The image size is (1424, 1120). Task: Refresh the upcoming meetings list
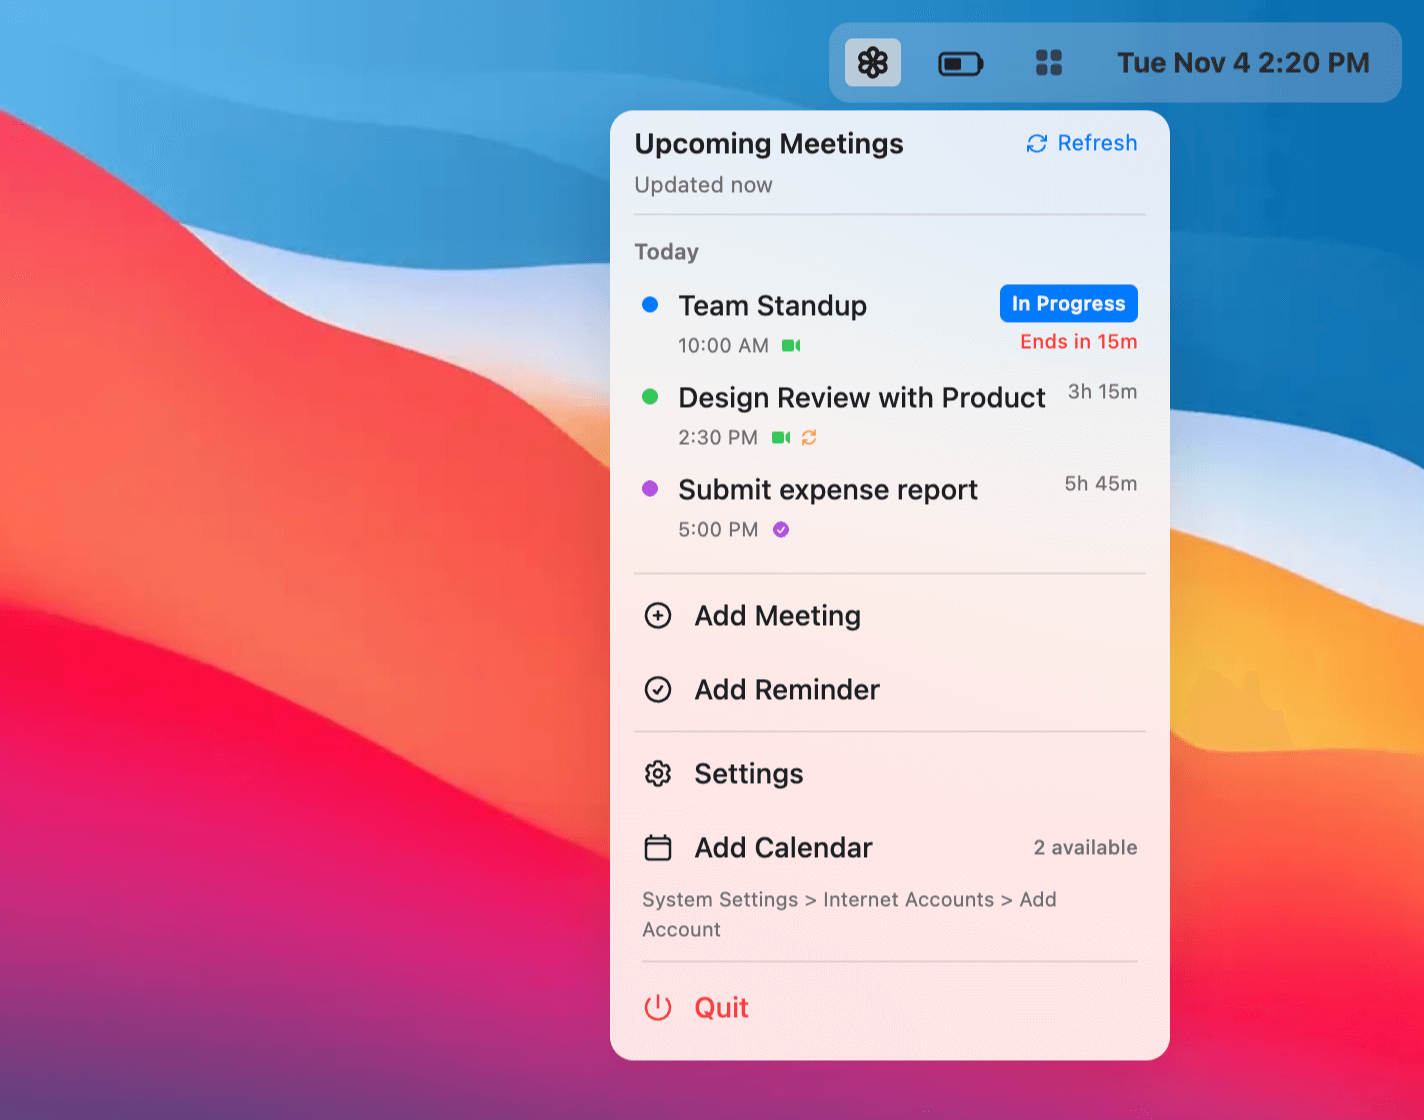tap(1082, 144)
